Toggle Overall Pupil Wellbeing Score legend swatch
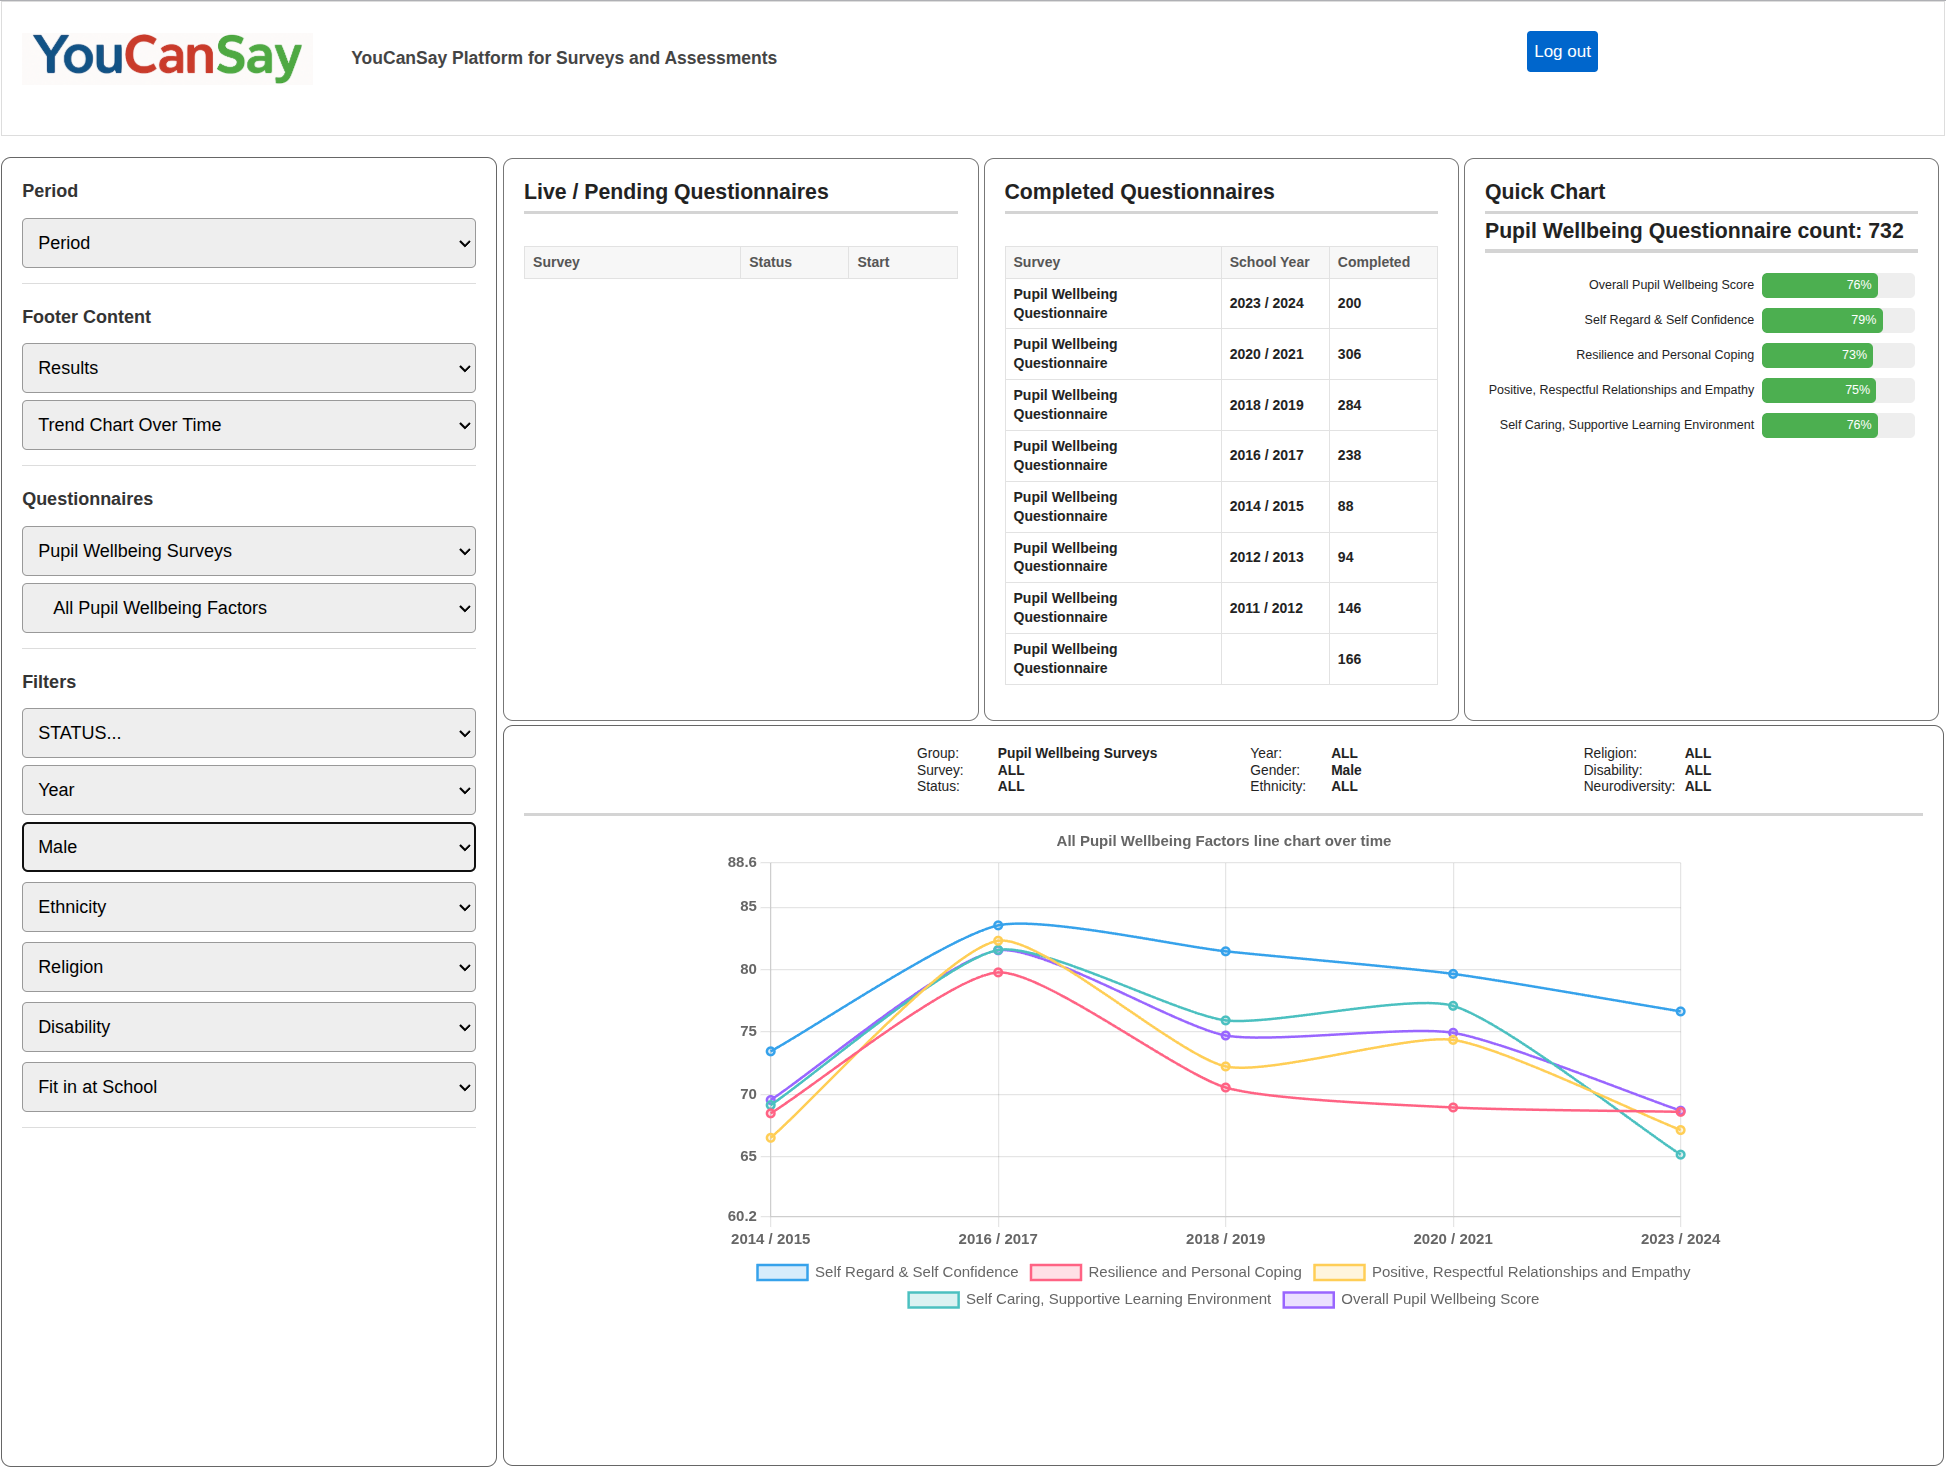 pos(1308,1299)
